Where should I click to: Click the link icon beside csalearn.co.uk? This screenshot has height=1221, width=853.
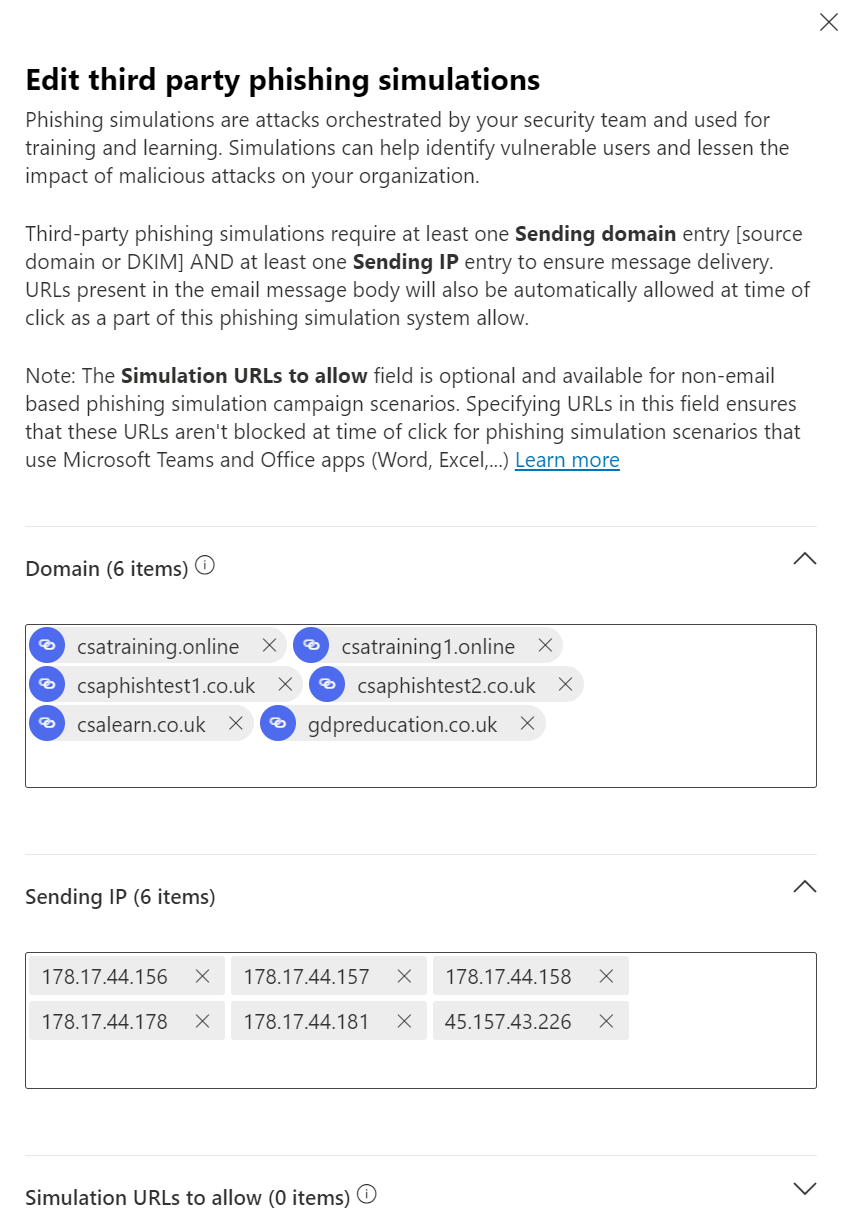pos(46,723)
